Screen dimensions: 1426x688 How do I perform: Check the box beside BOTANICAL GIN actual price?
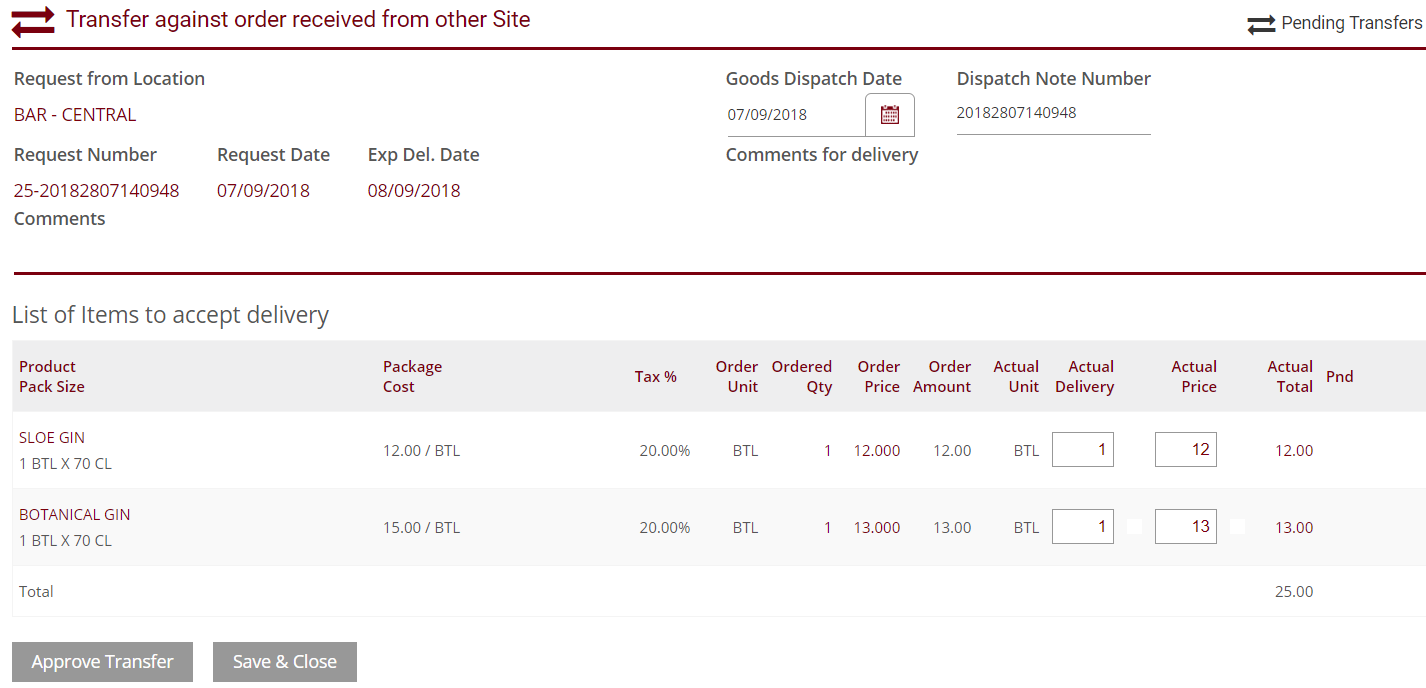[1237, 524]
